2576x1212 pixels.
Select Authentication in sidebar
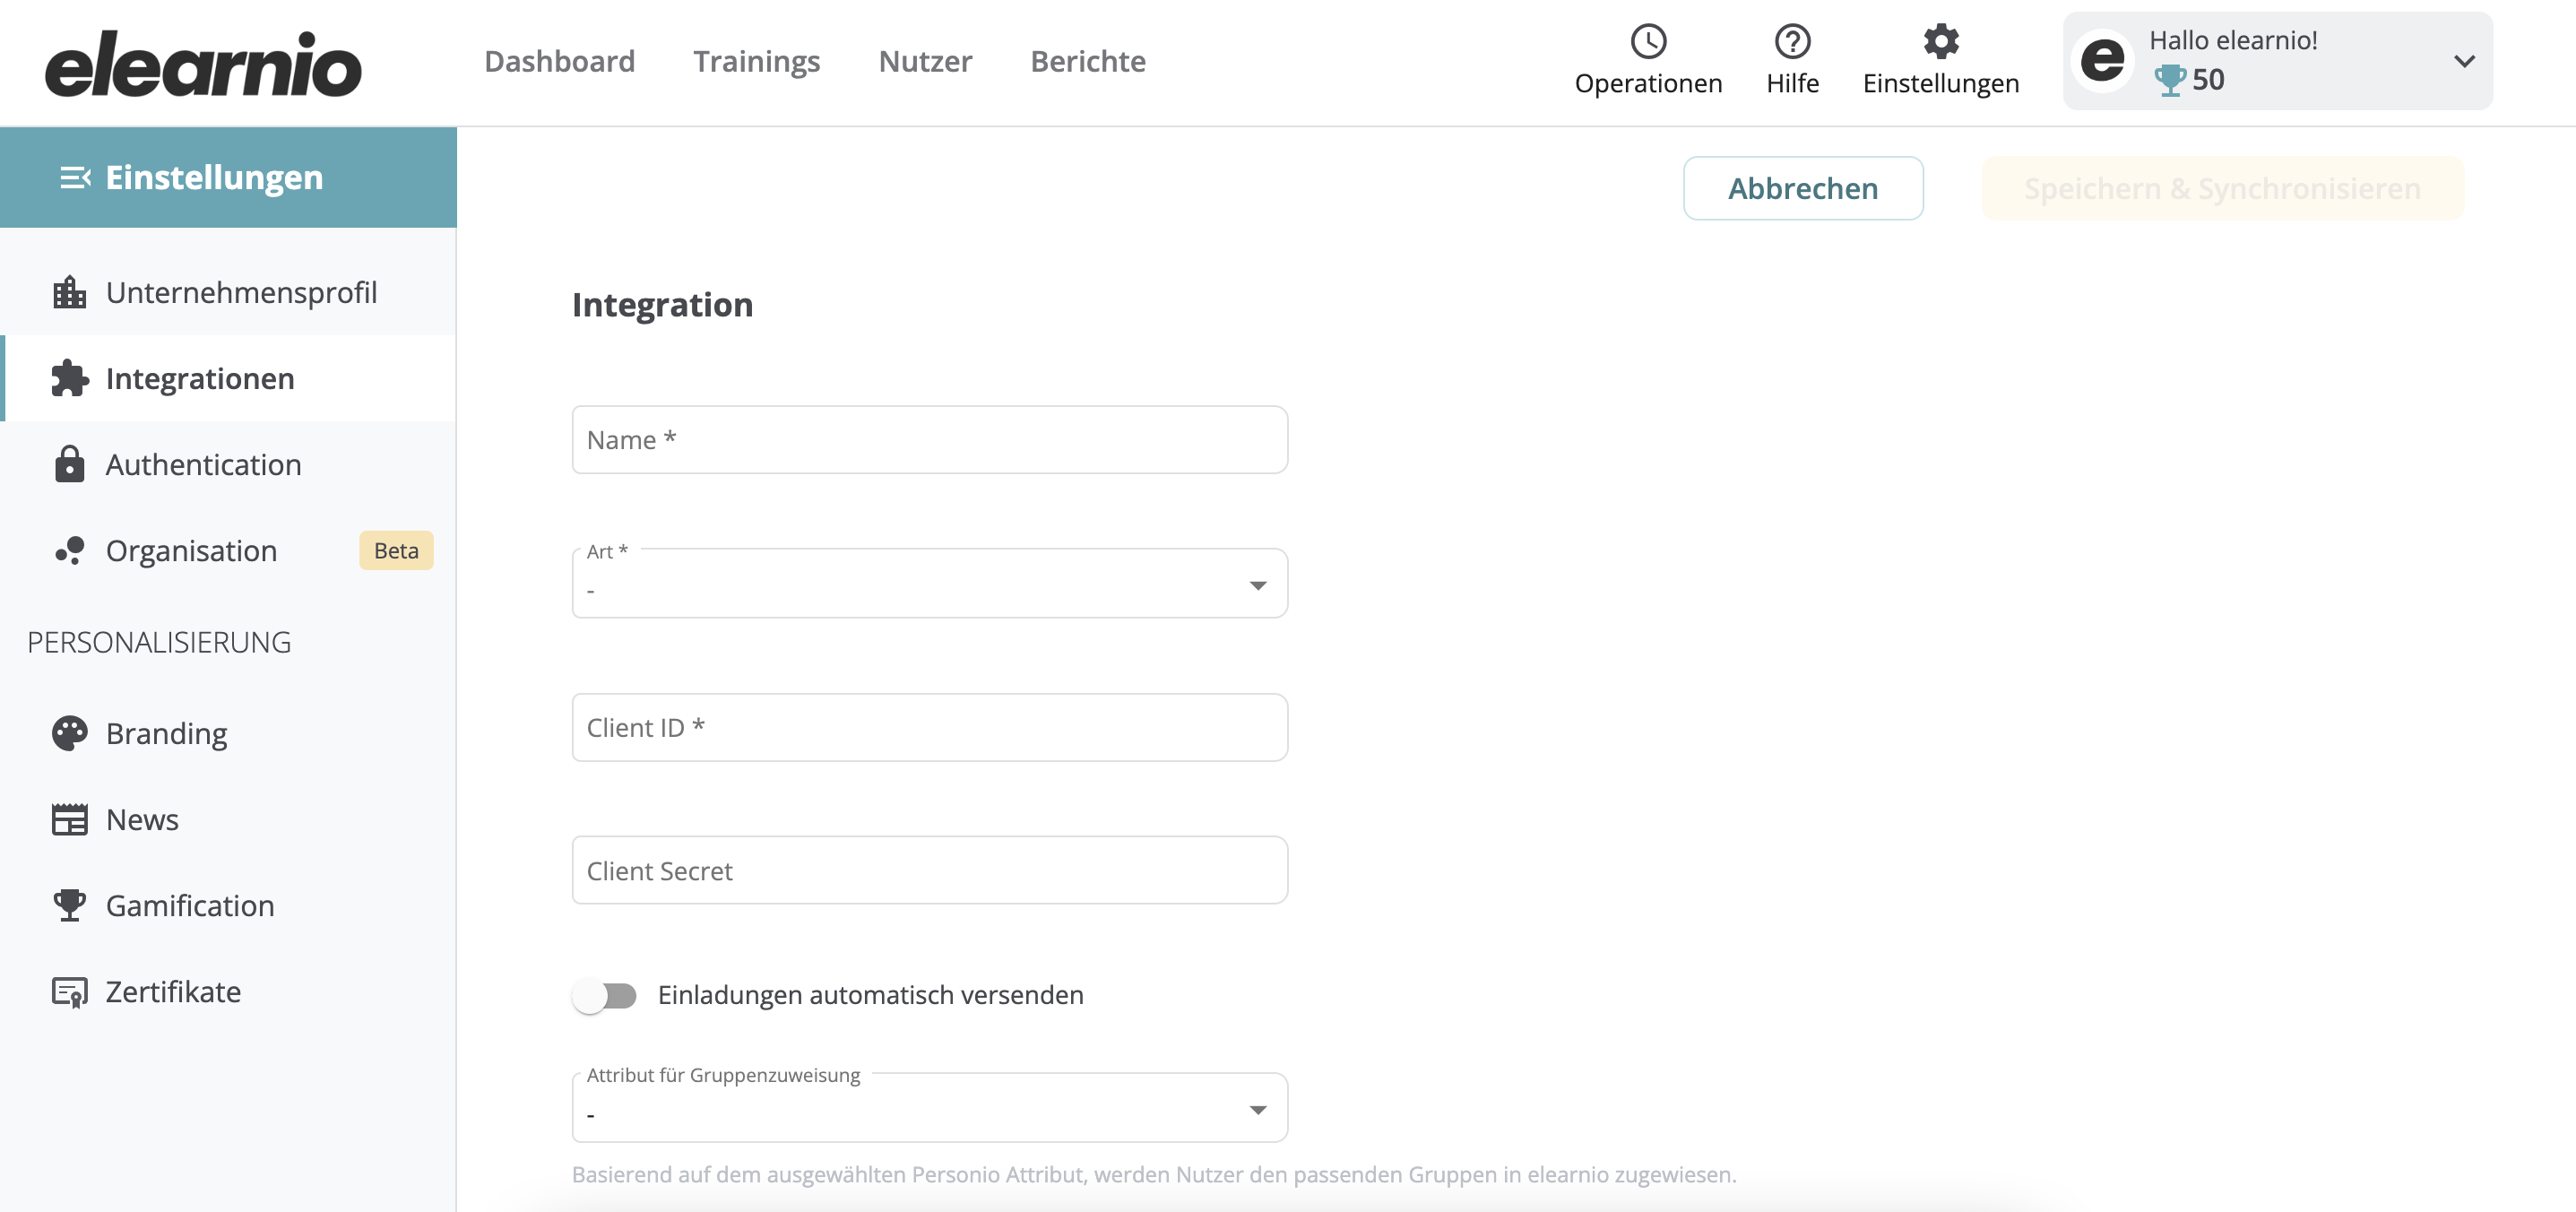tap(228, 464)
